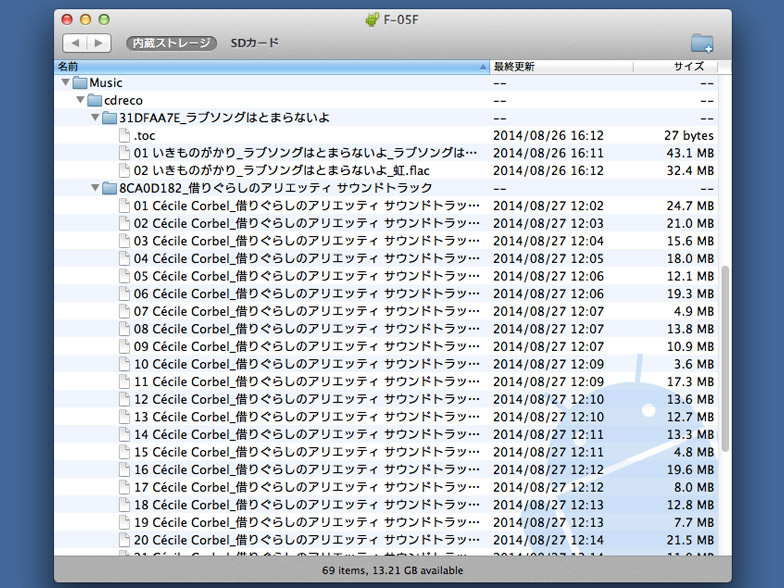Click the 27 bytes size cell
This screenshot has height=588, width=784.
[x=688, y=136]
